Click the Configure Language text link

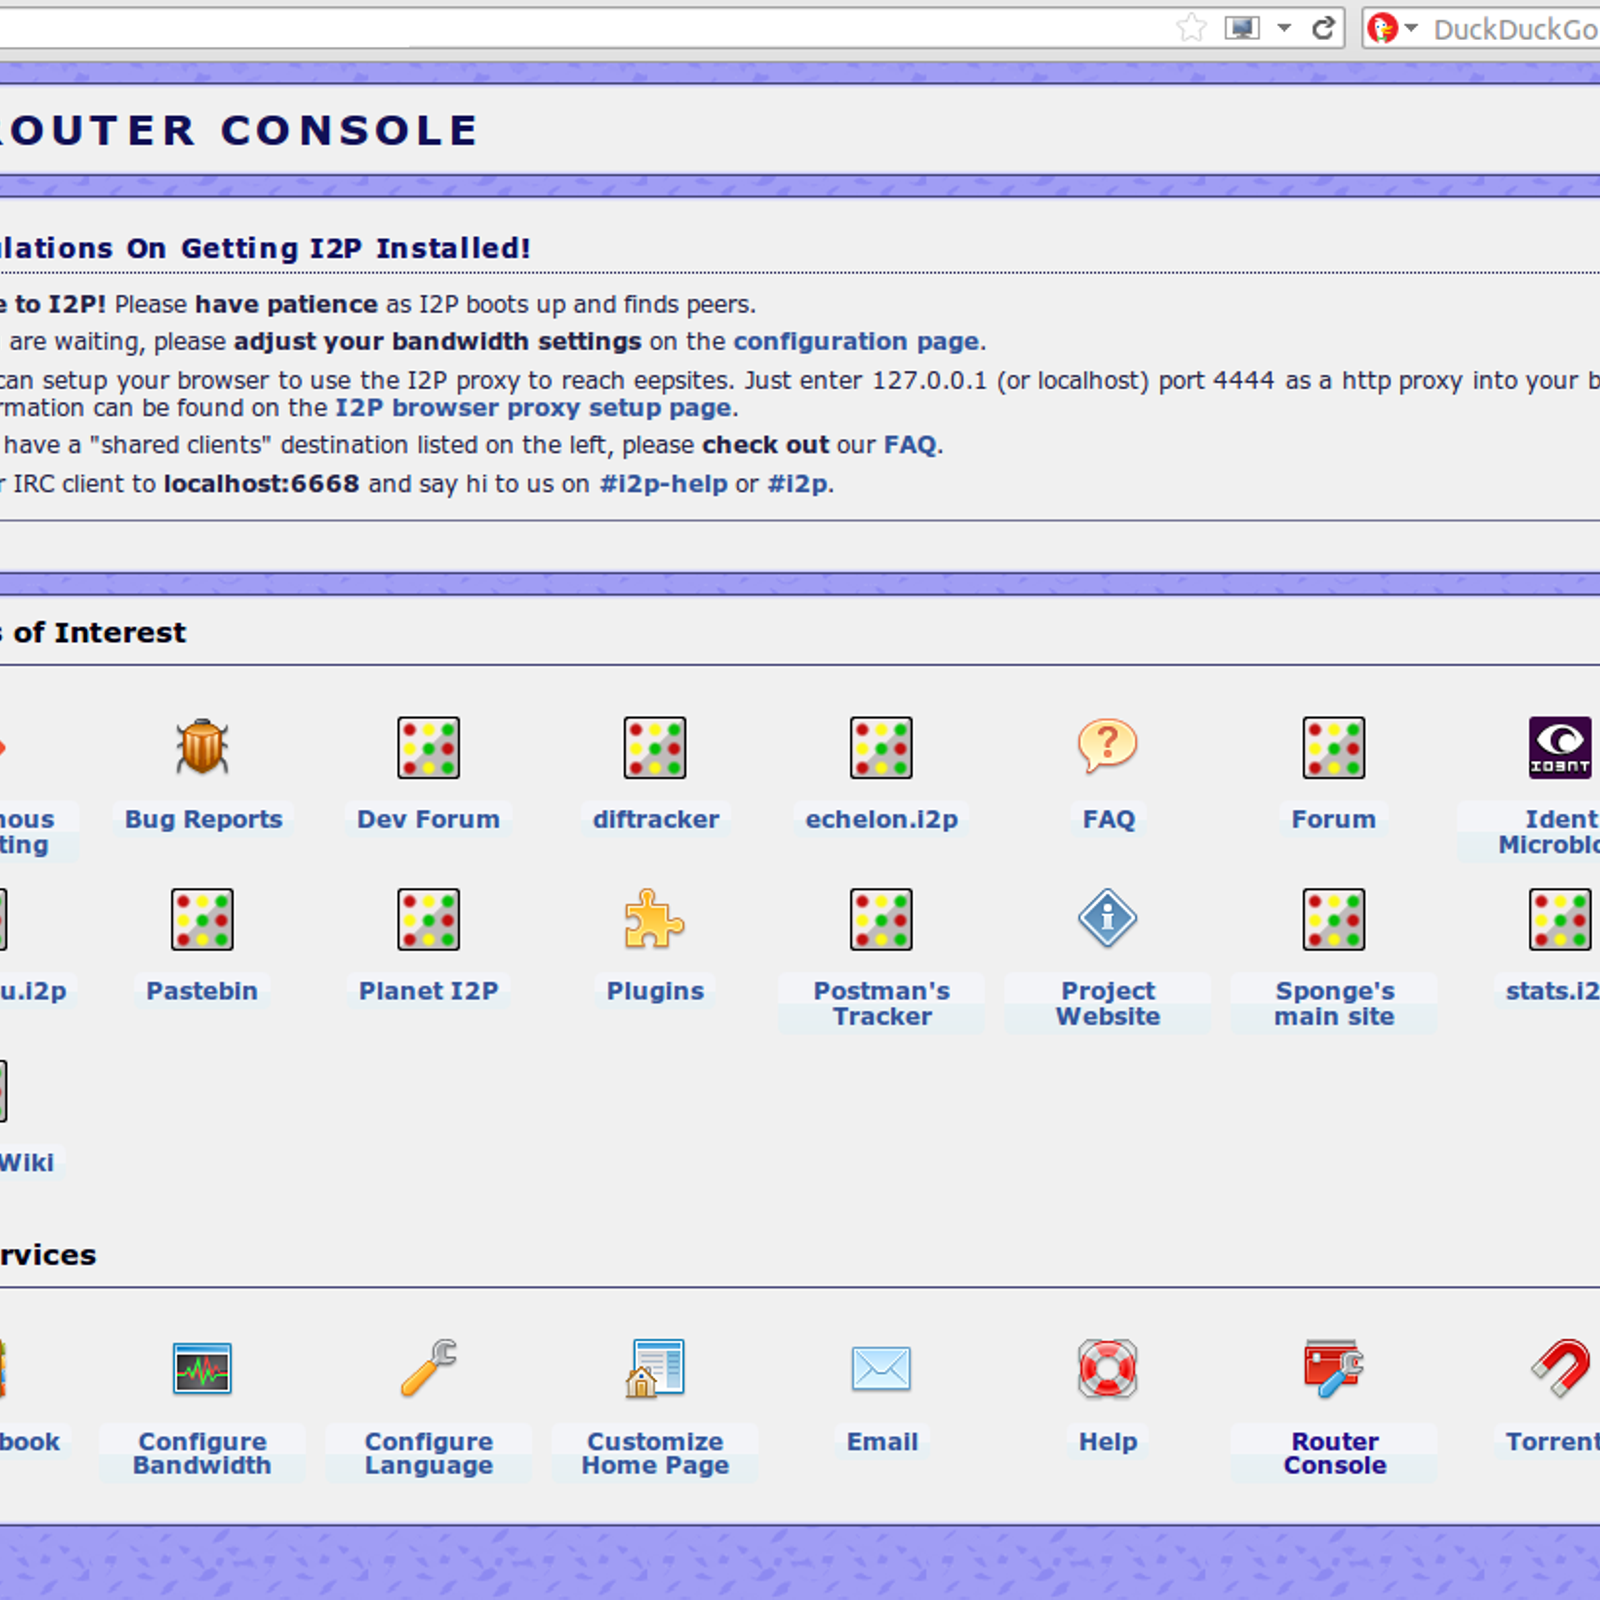(x=429, y=1454)
